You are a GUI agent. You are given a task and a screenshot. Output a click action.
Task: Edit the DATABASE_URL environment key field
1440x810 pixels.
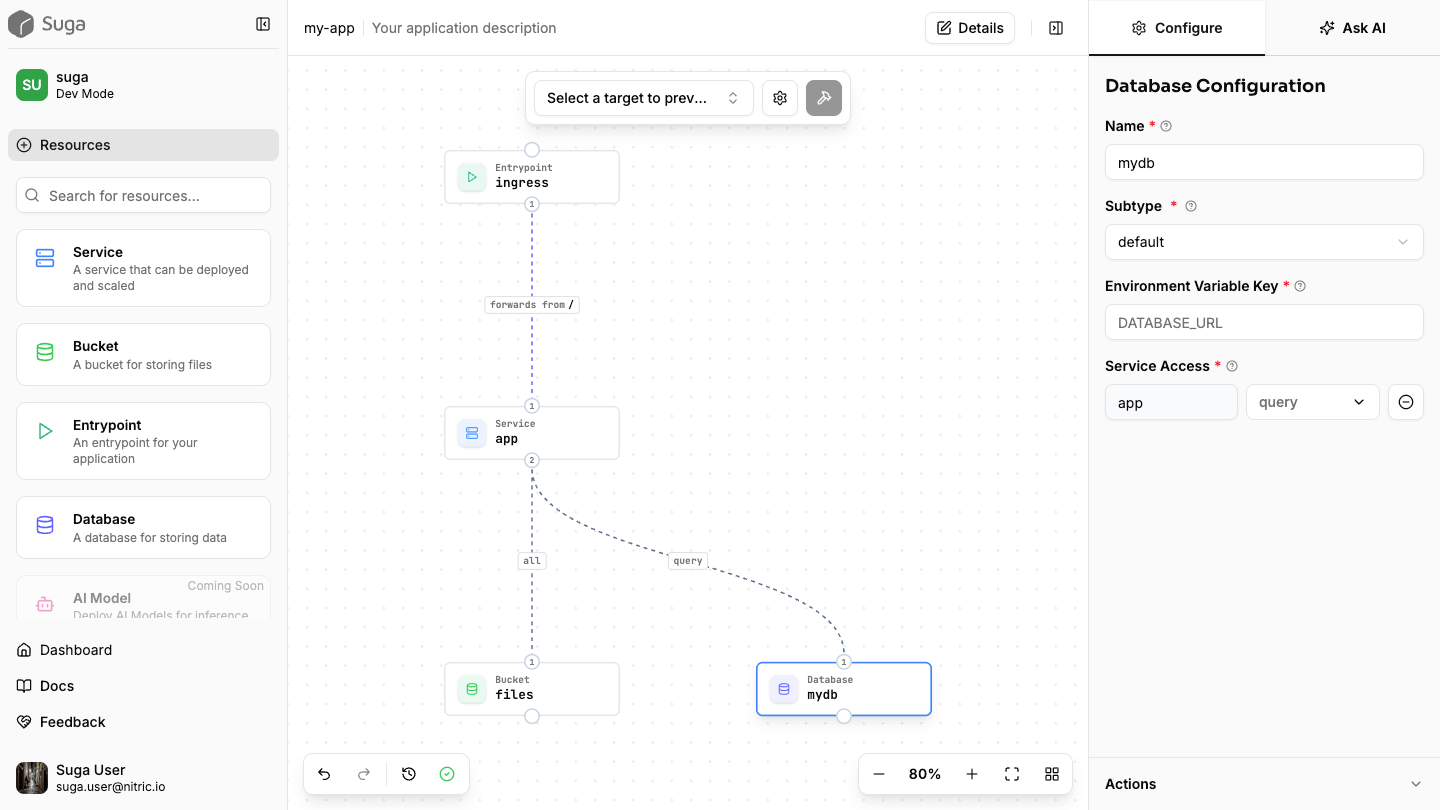coord(1264,322)
